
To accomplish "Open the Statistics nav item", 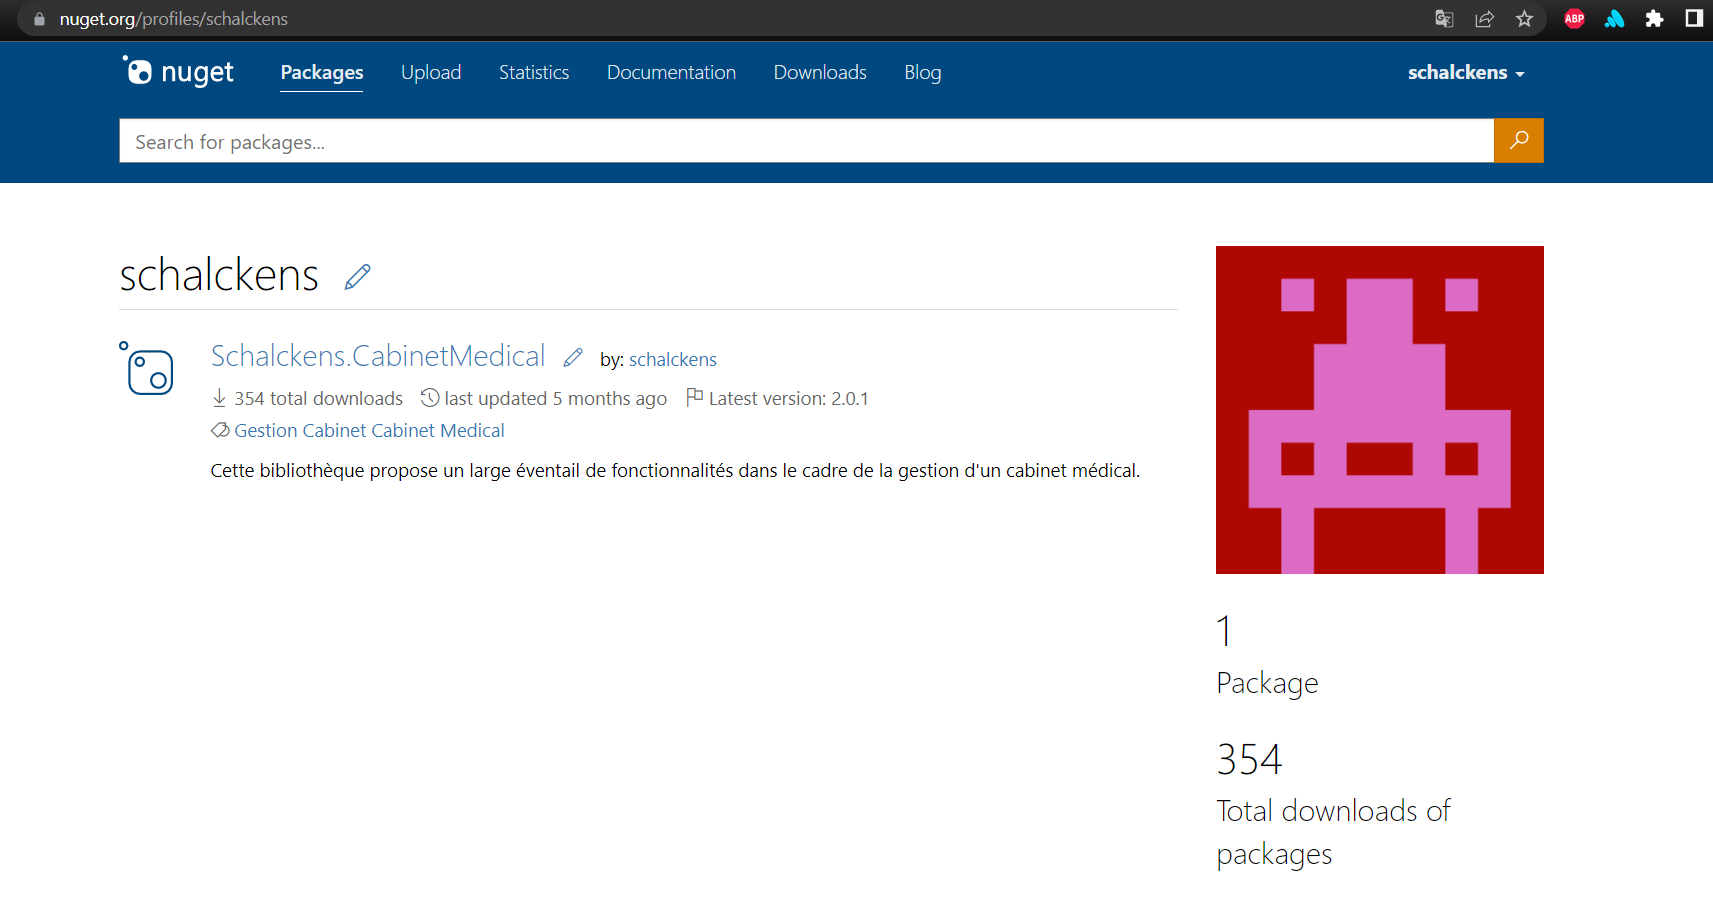I will tap(534, 72).
